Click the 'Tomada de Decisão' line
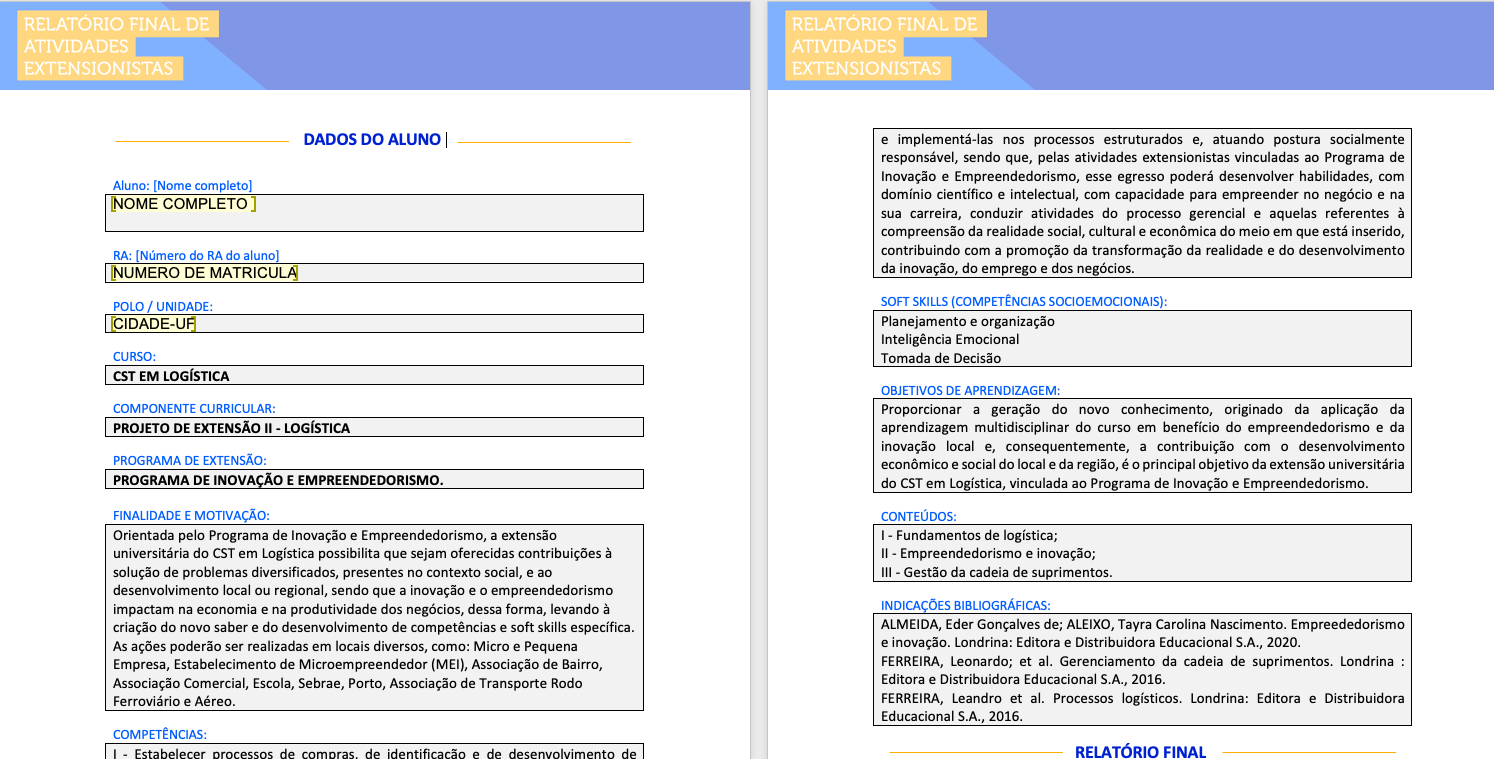This screenshot has height=759, width=1494. 940,358
